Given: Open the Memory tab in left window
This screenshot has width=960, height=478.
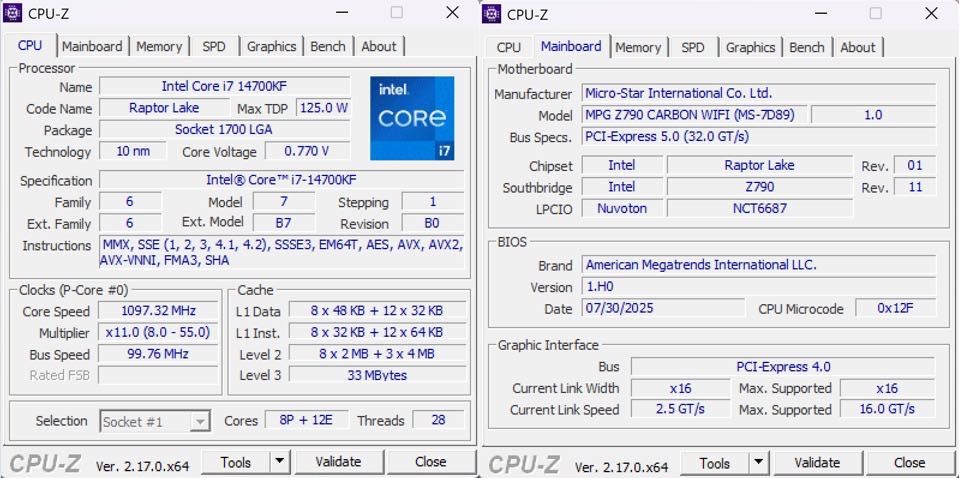Looking at the screenshot, I should point(159,47).
